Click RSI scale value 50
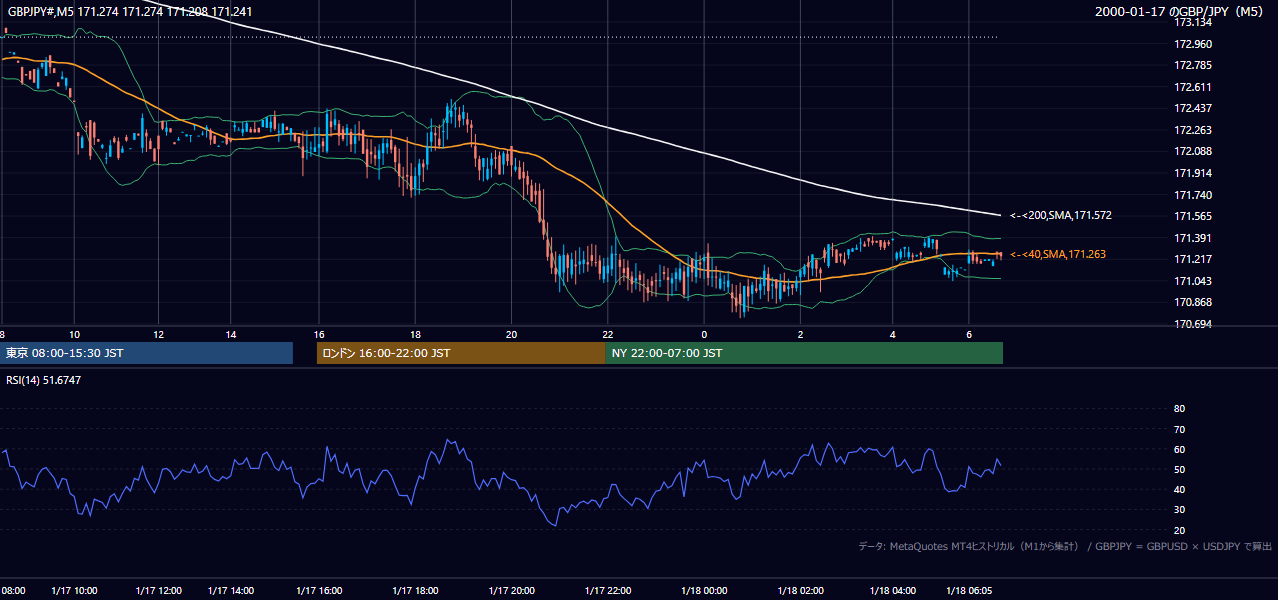 pos(1179,469)
